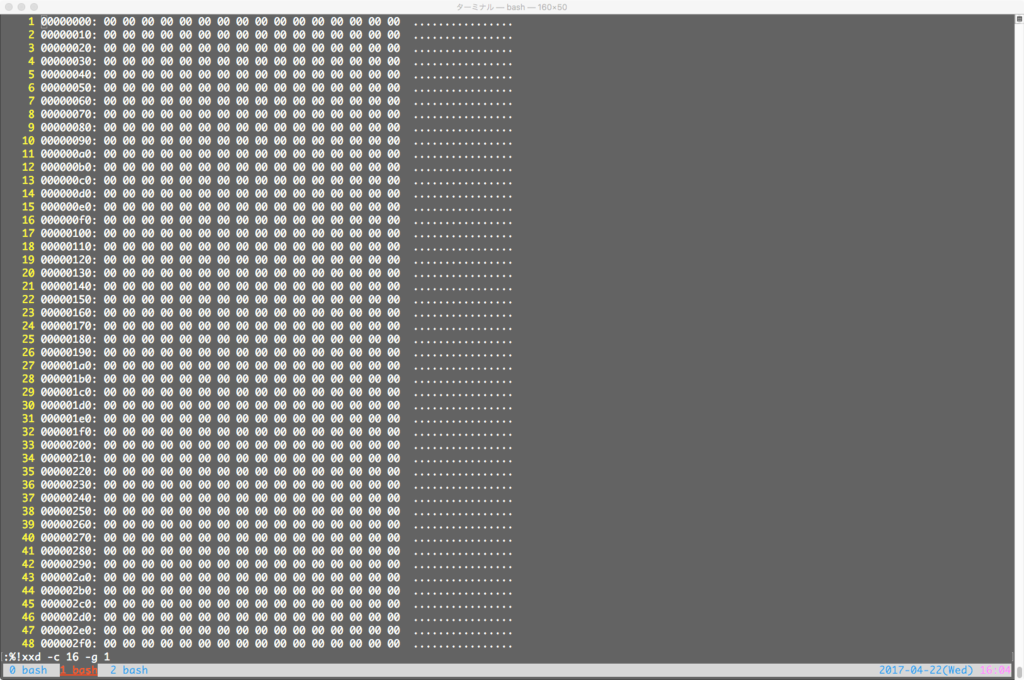Click offset 00000230: on line 36
The width and height of the screenshot is (1024, 680).
click(x=69, y=485)
